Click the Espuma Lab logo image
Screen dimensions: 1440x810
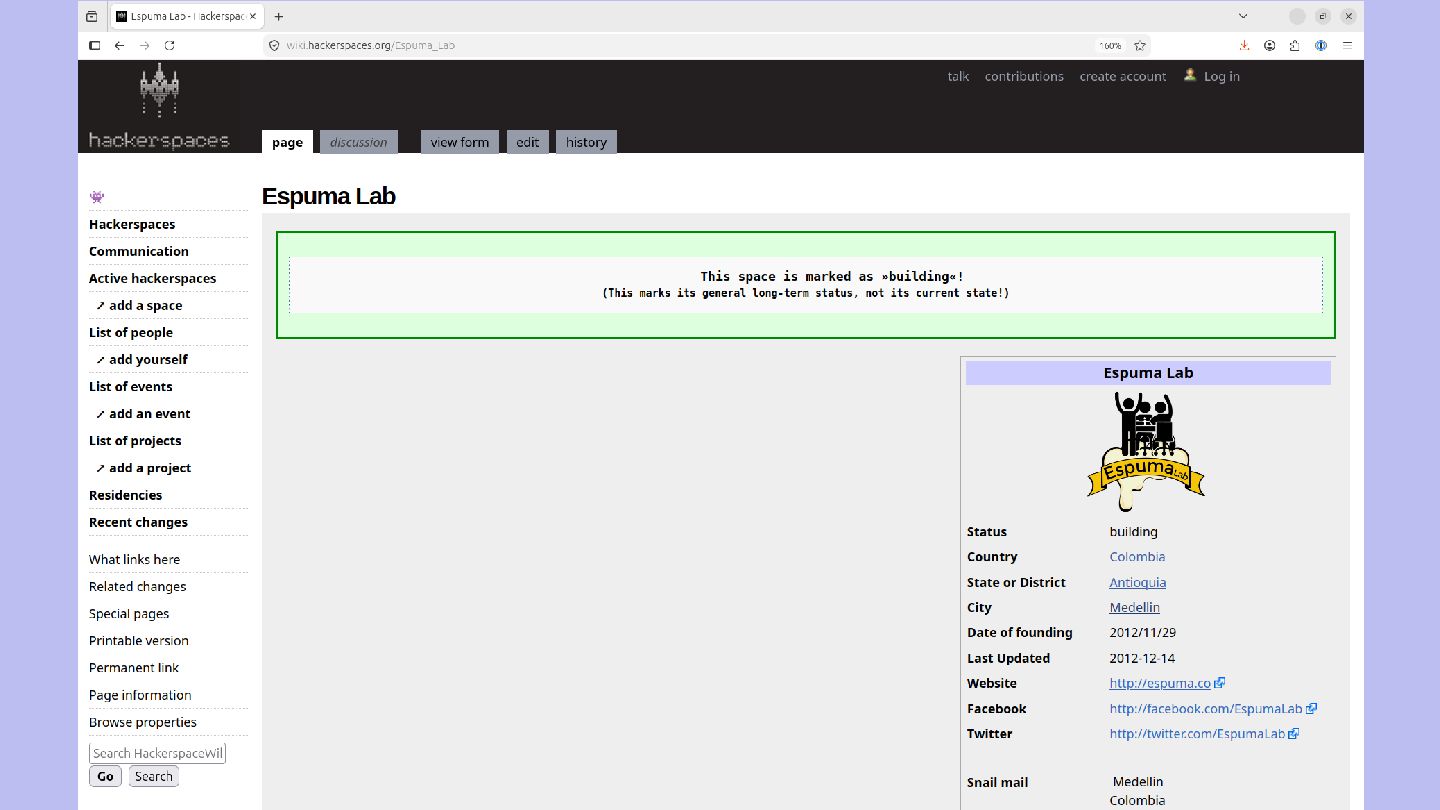click(1146, 451)
